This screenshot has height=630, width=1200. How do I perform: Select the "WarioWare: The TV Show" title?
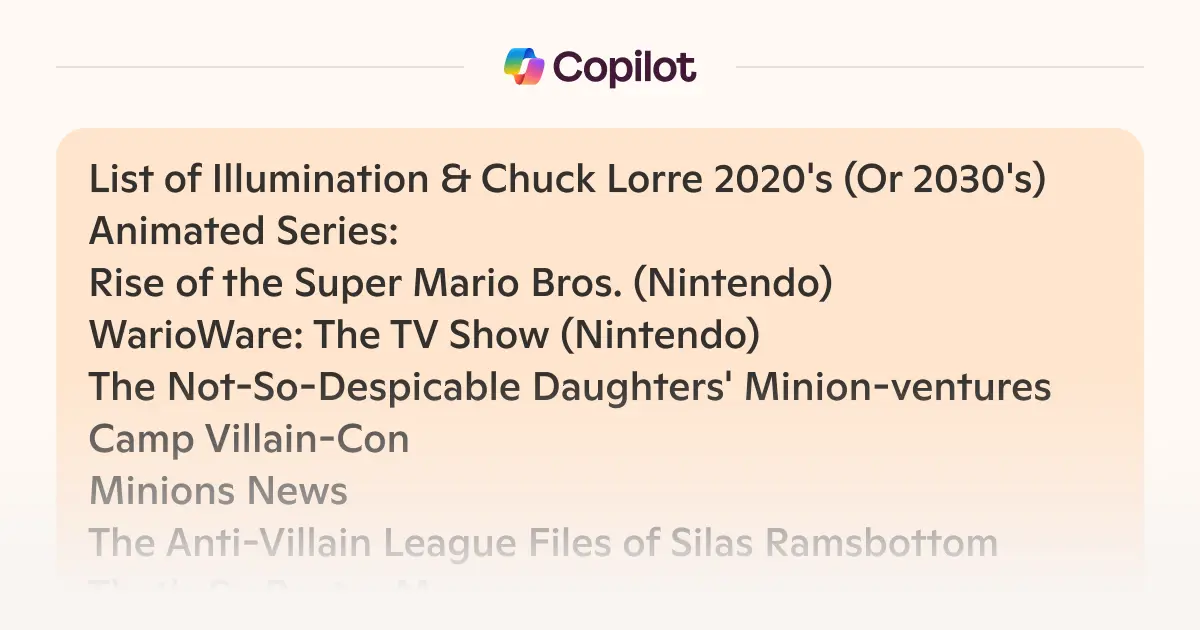tap(318, 336)
